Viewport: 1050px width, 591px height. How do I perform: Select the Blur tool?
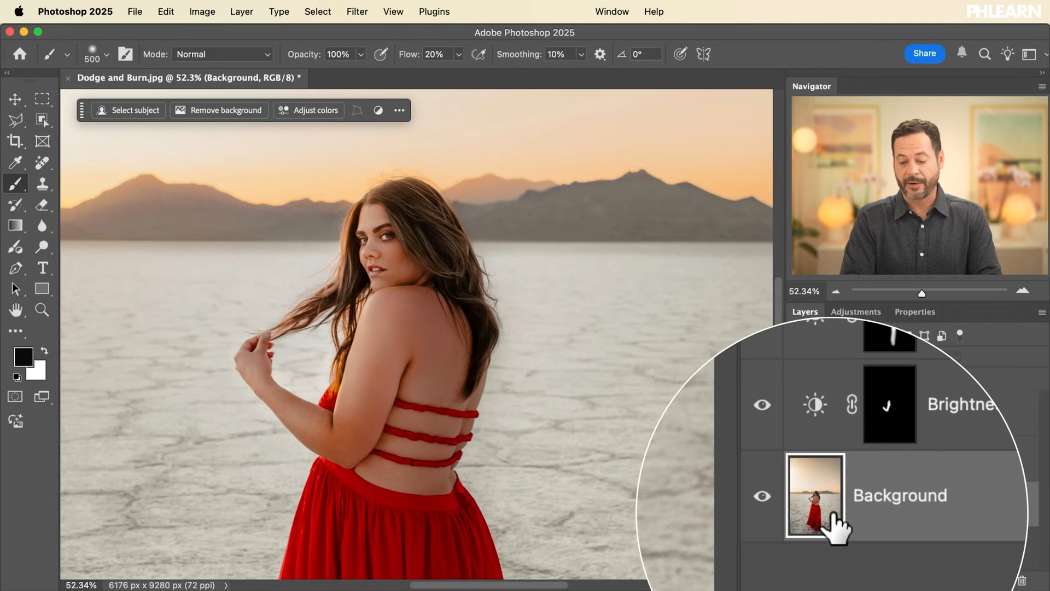pos(42,226)
